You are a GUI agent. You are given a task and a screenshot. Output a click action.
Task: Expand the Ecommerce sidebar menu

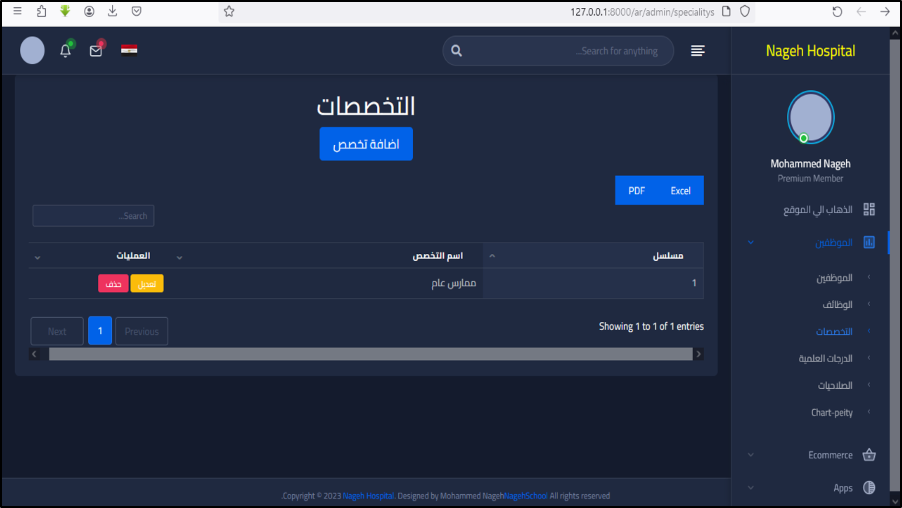pos(830,455)
